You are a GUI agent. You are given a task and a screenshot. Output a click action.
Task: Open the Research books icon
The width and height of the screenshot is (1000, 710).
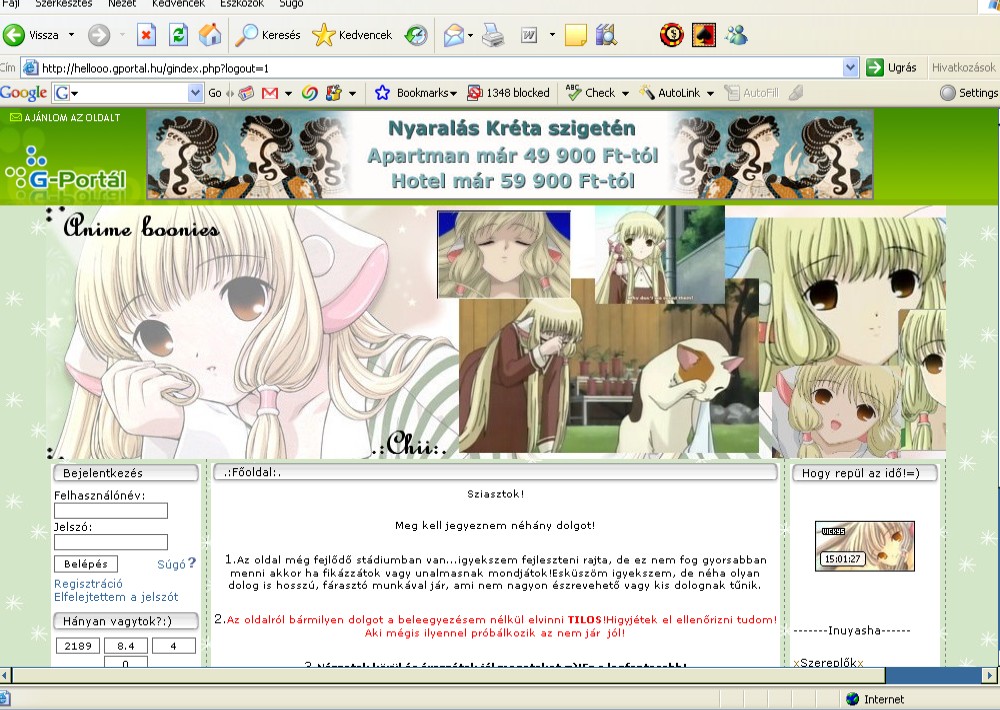pyautogui.click(x=606, y=35)
